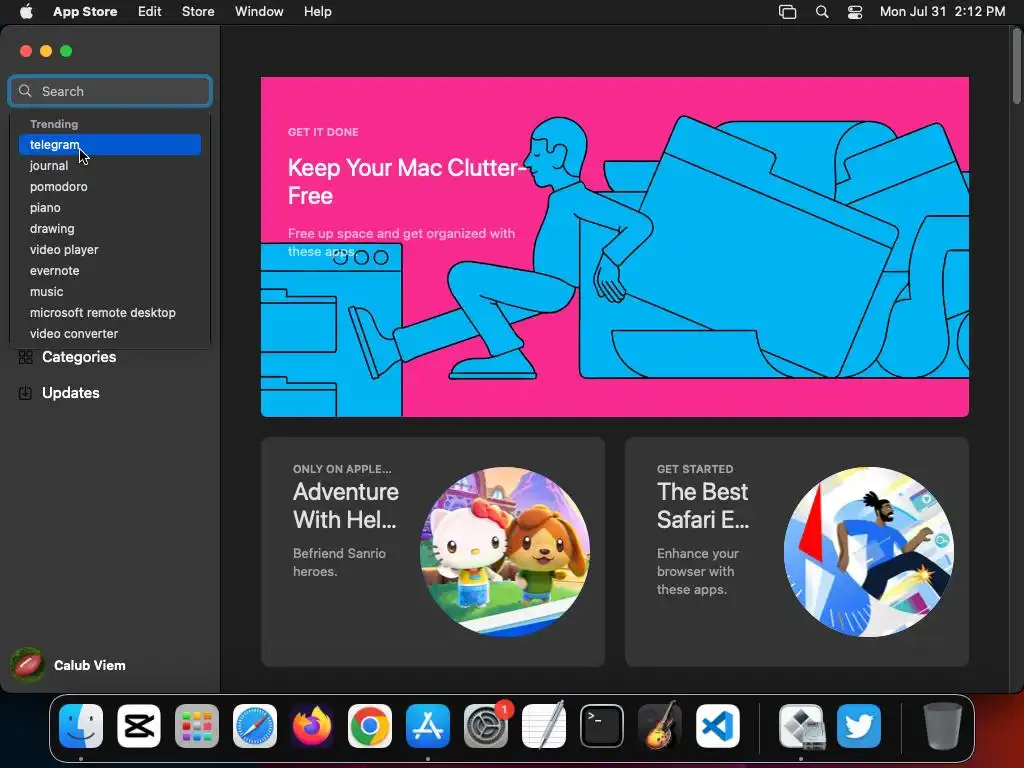Open Twitter from the Dock
Image resolution: width=1024 pixels, height=768 pixels.
(x=859, y=726)
